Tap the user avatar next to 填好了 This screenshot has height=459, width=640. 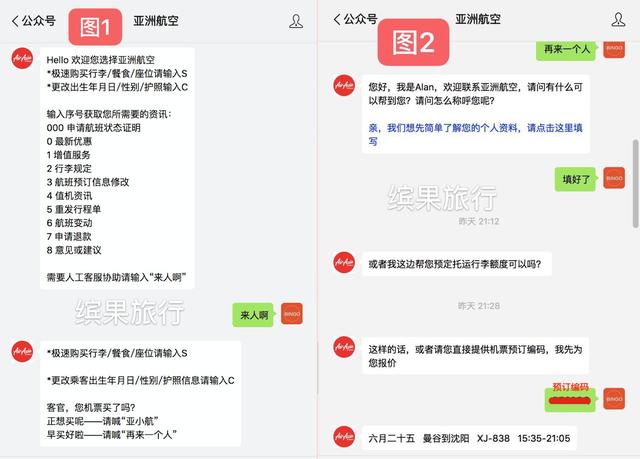pyautogui.click(x=614, y=178)
